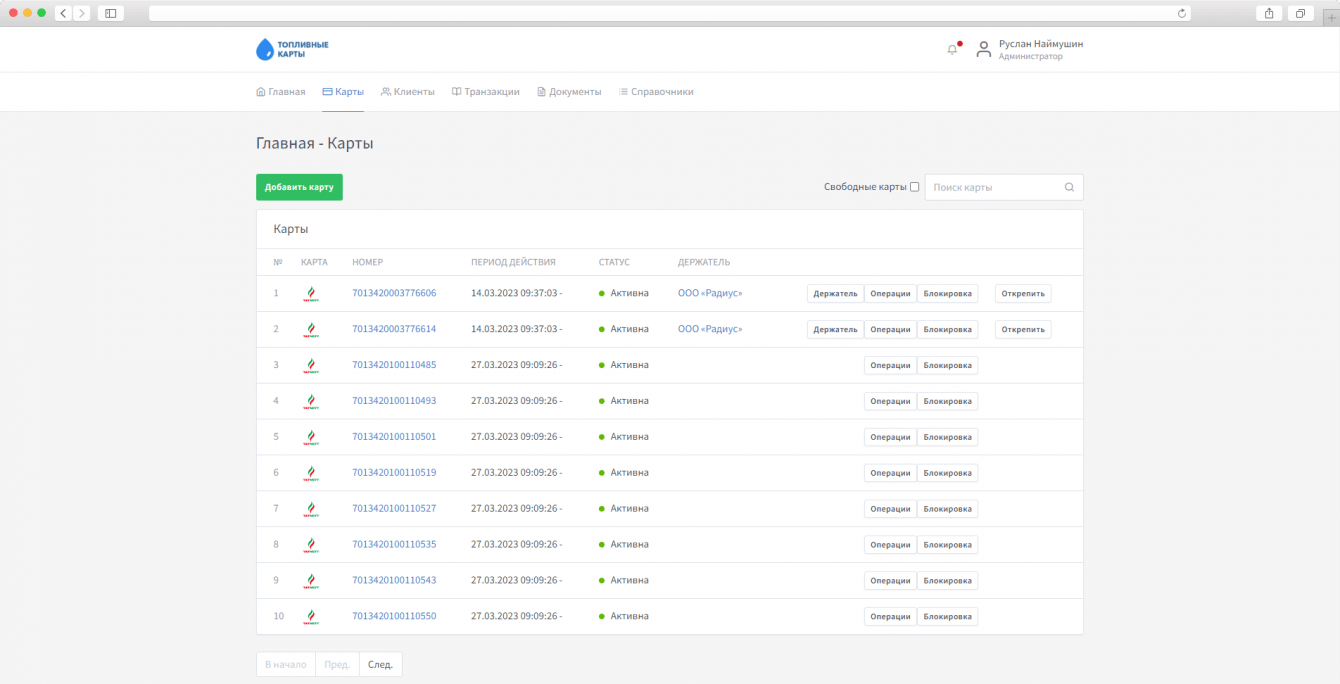Open the Главная tab

[281, 92]
